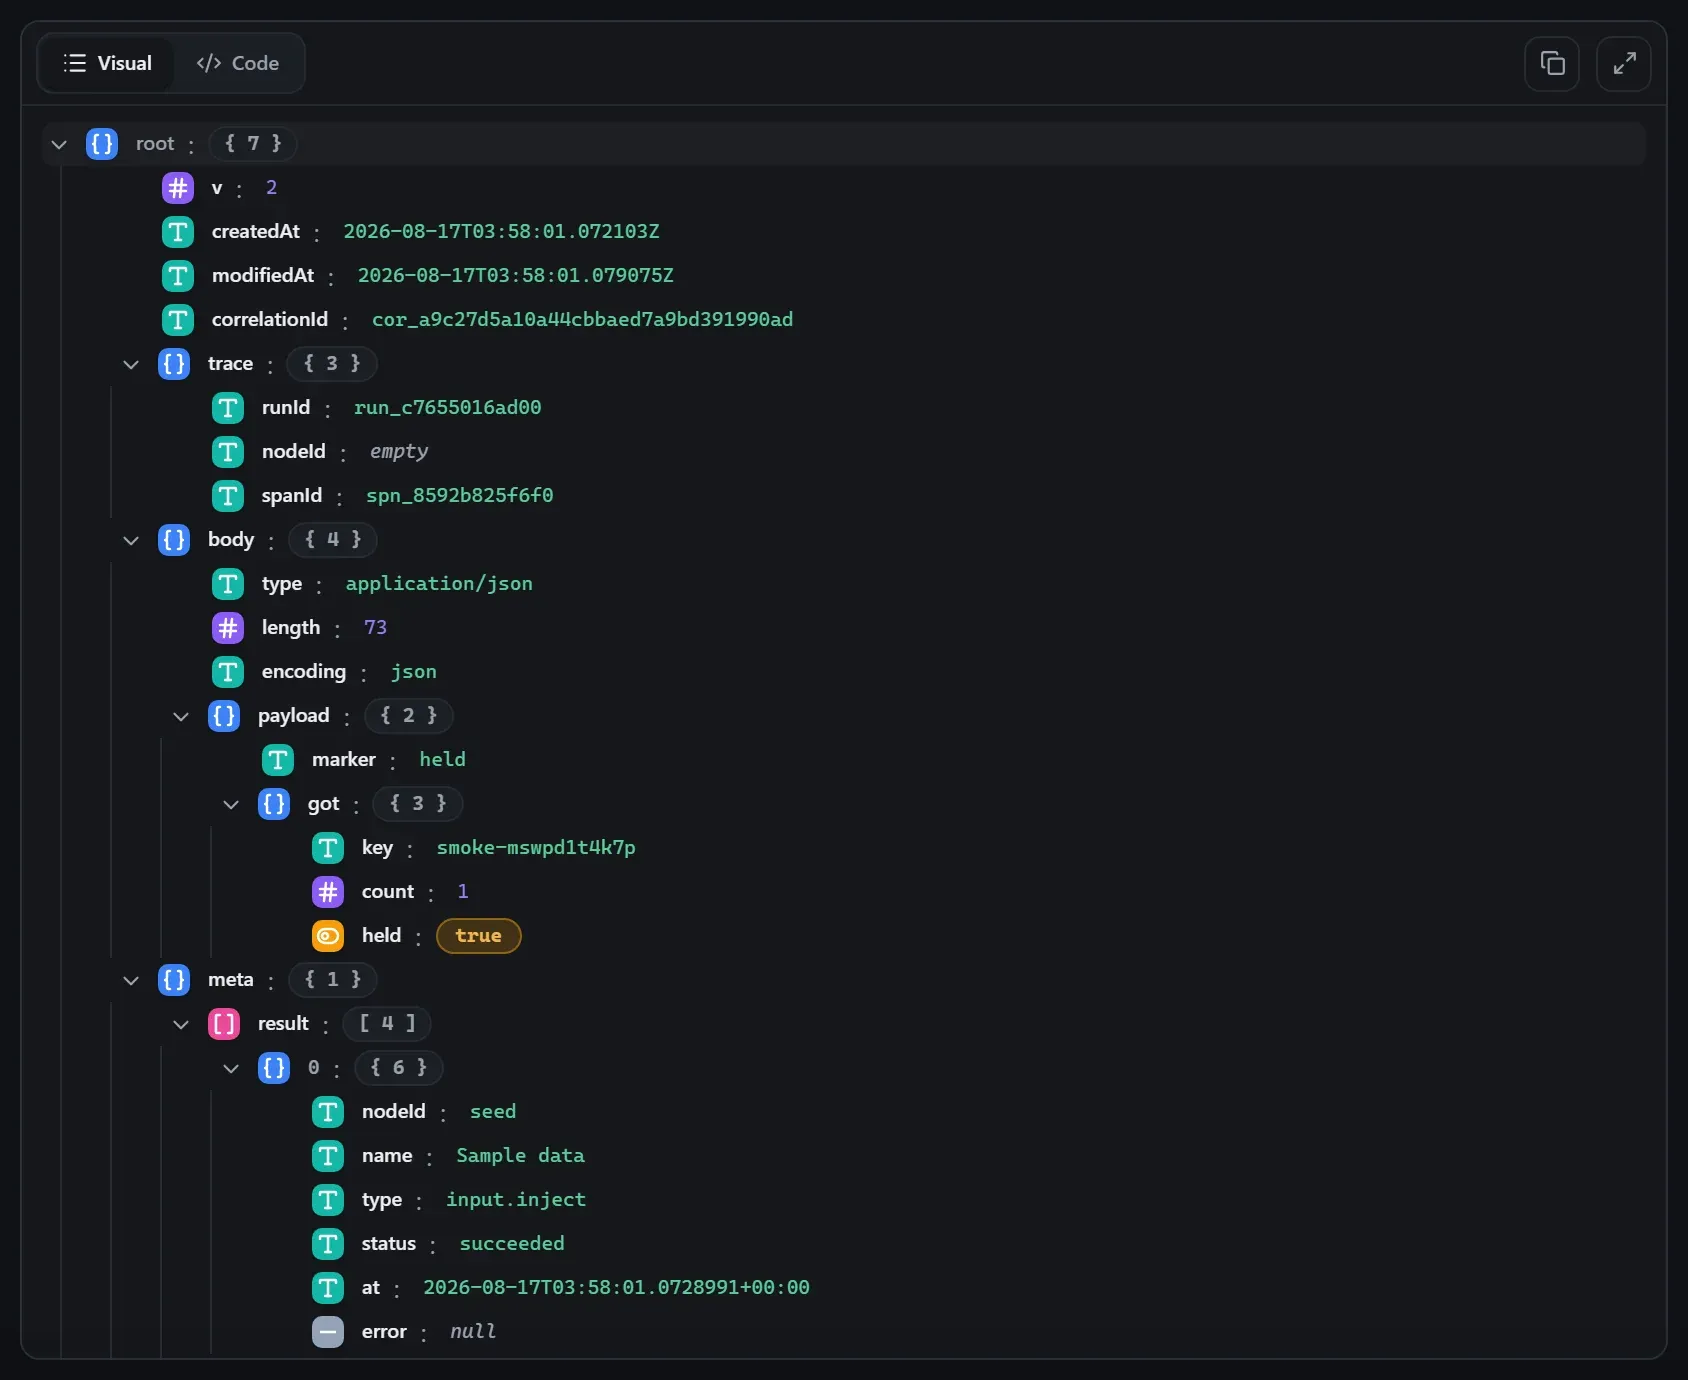Viewport: 1688px width, 1380px height.
Task: Toggle the held true boolean badge
Action: tap(479, 936)
